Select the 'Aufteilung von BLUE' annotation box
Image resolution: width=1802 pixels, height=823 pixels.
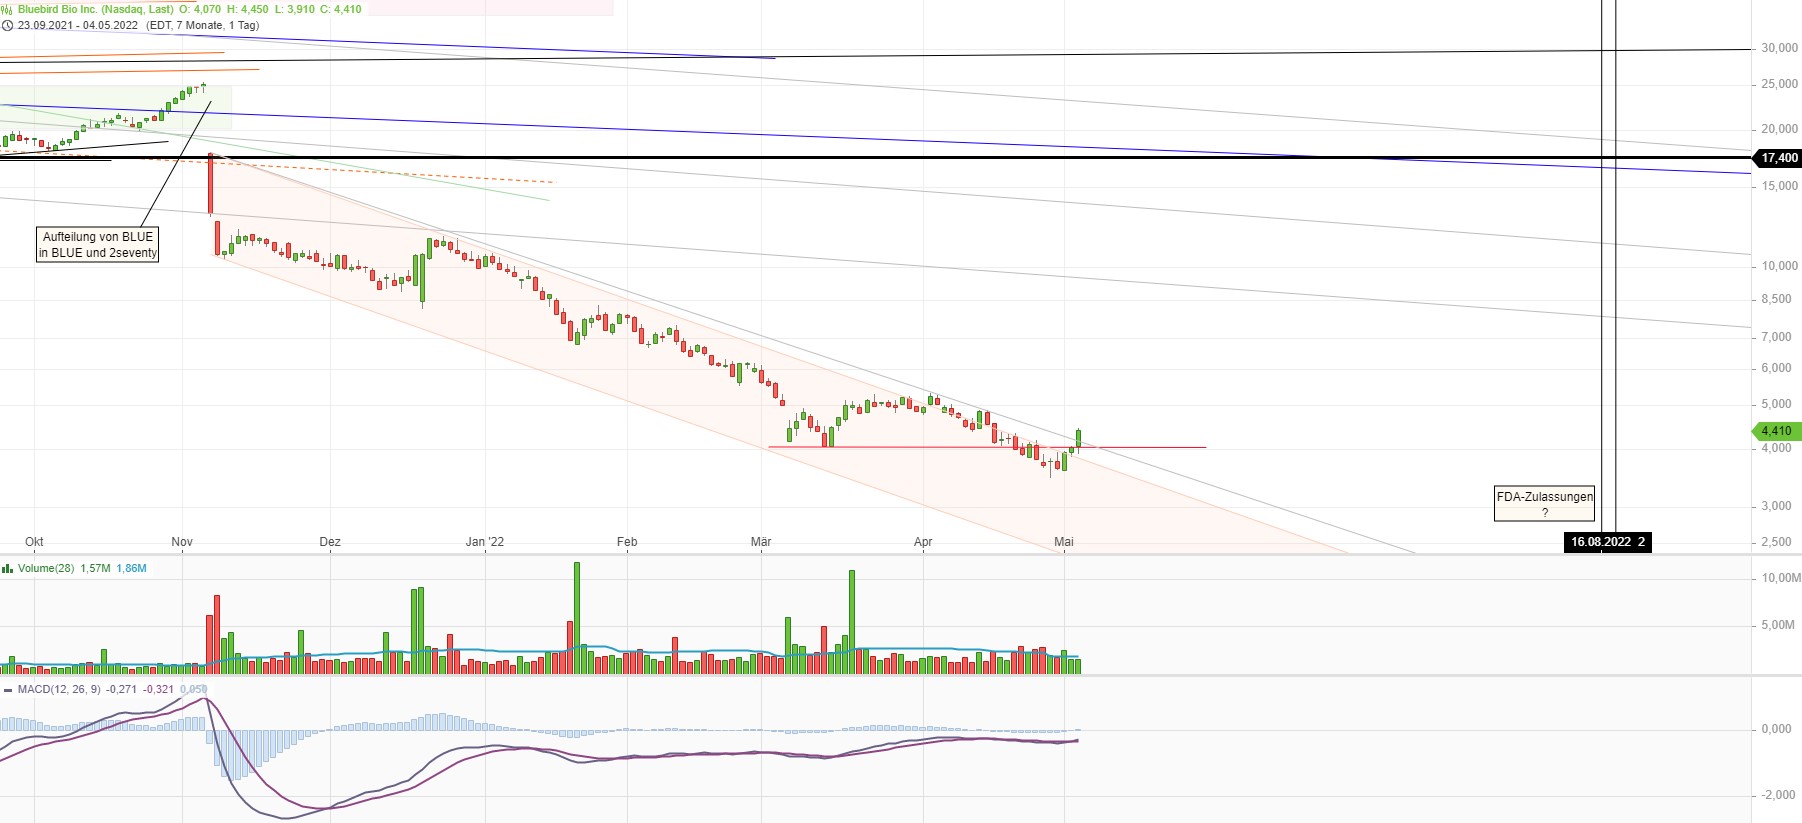point(98,245)
